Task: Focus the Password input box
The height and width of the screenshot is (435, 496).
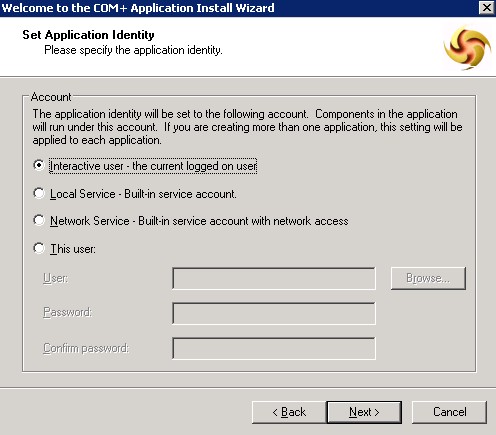Action: coord(274,313)
